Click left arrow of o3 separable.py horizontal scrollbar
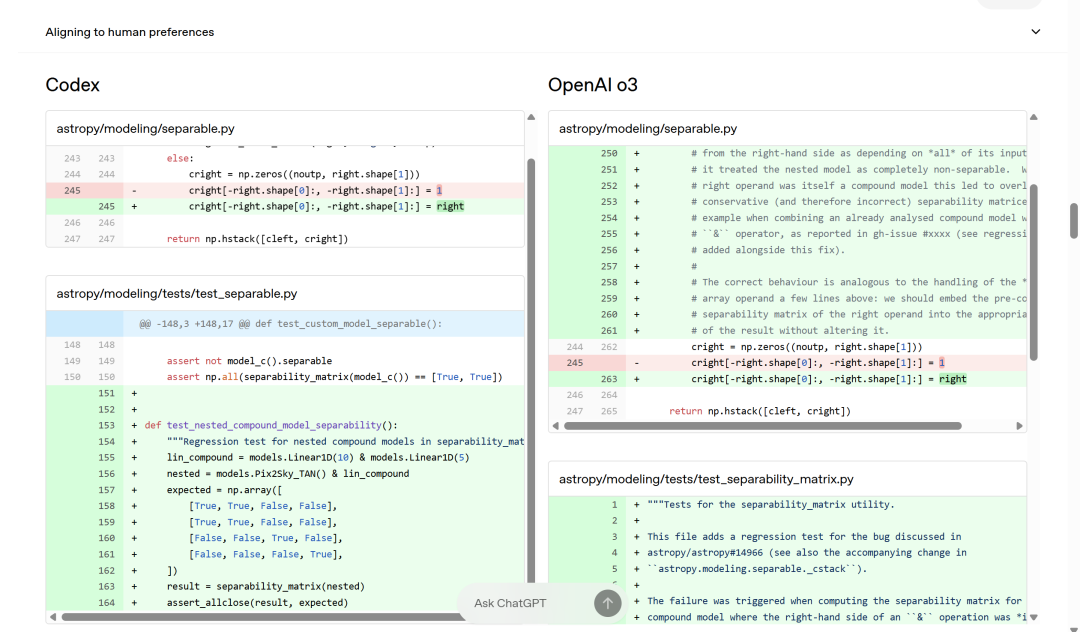1080x632 pixels. pos(555,425)
